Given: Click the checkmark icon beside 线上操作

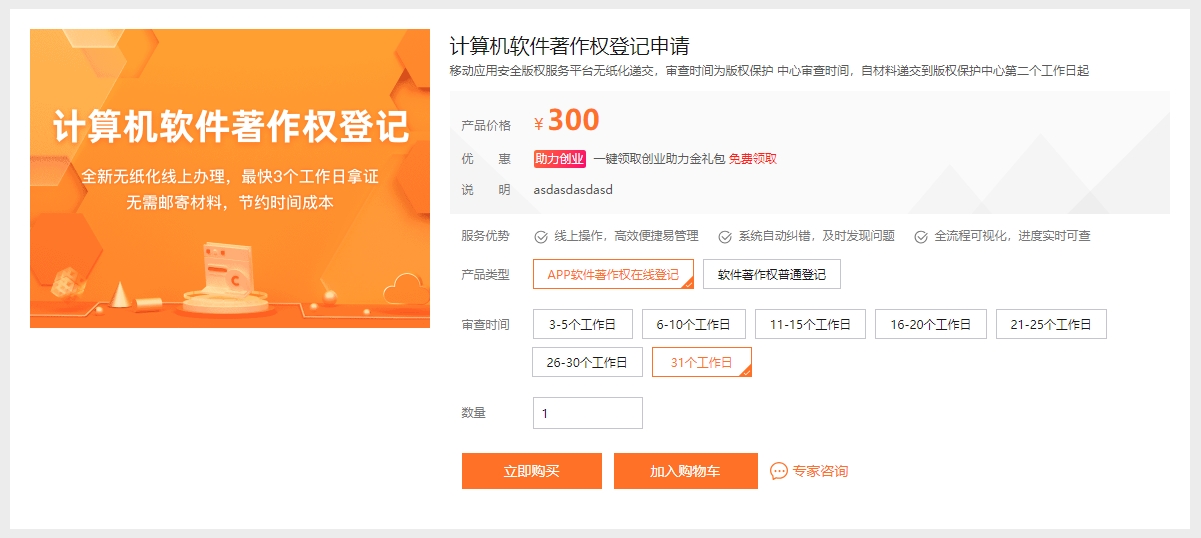Looking at the screenshot, I should click(x=541, y=237).
